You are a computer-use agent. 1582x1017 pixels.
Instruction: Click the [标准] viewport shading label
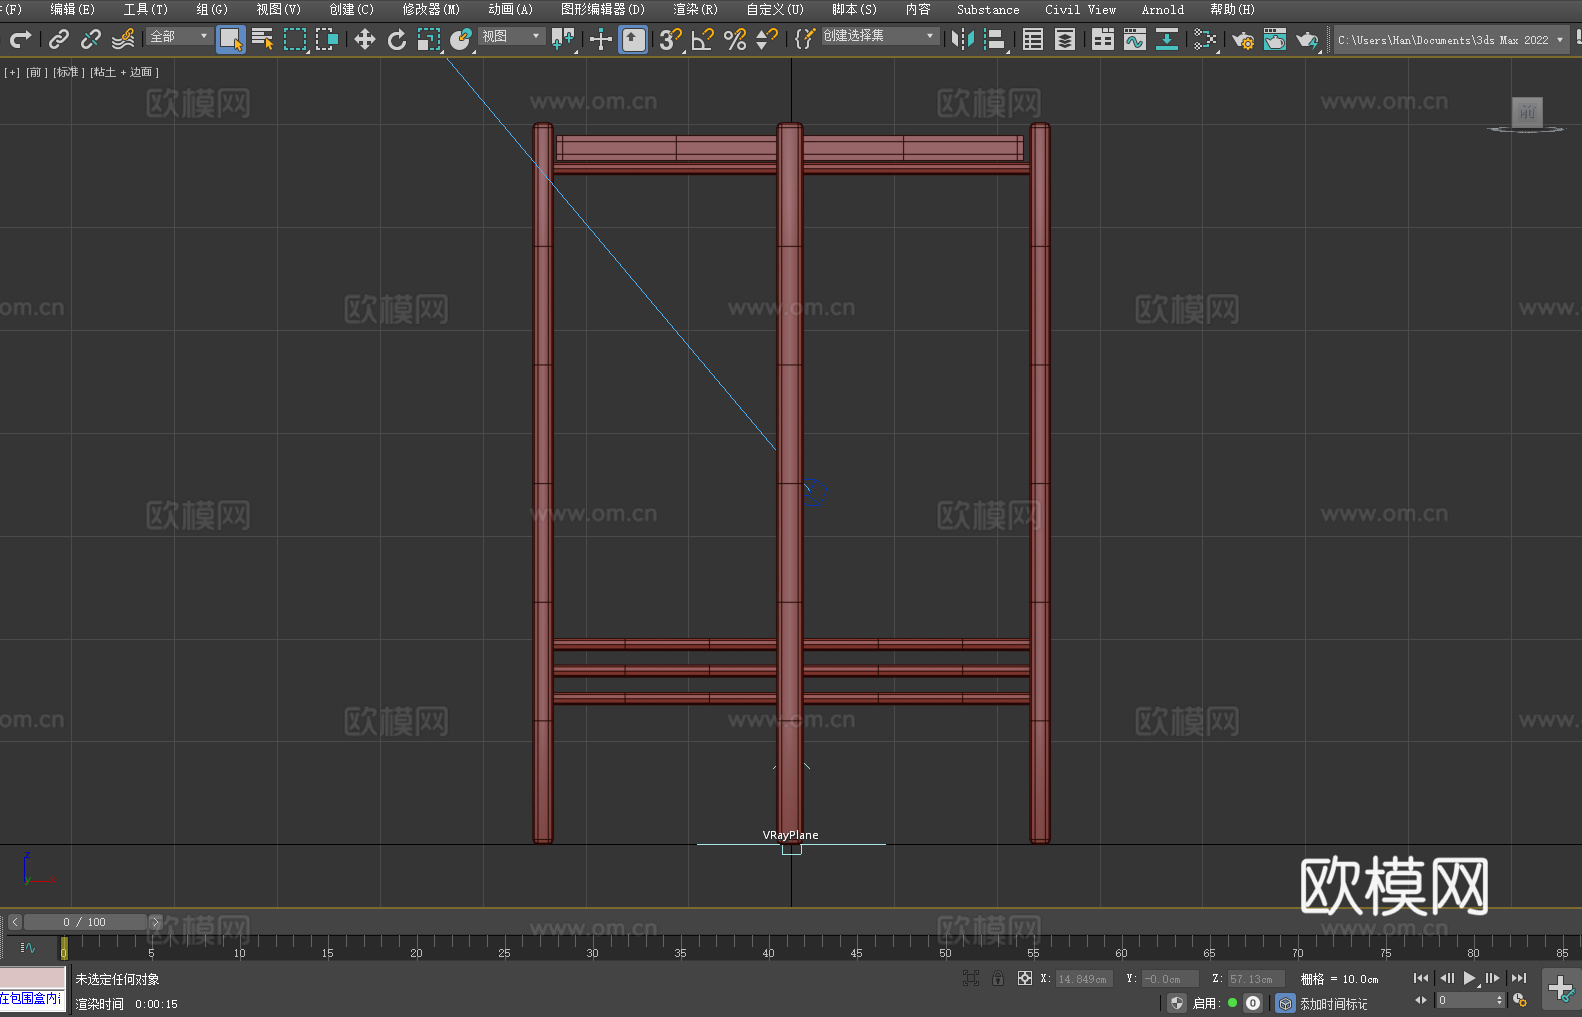pos(68,72)
